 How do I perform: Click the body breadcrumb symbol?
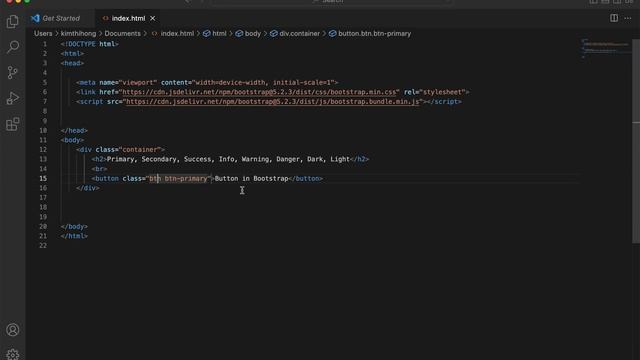248,33
